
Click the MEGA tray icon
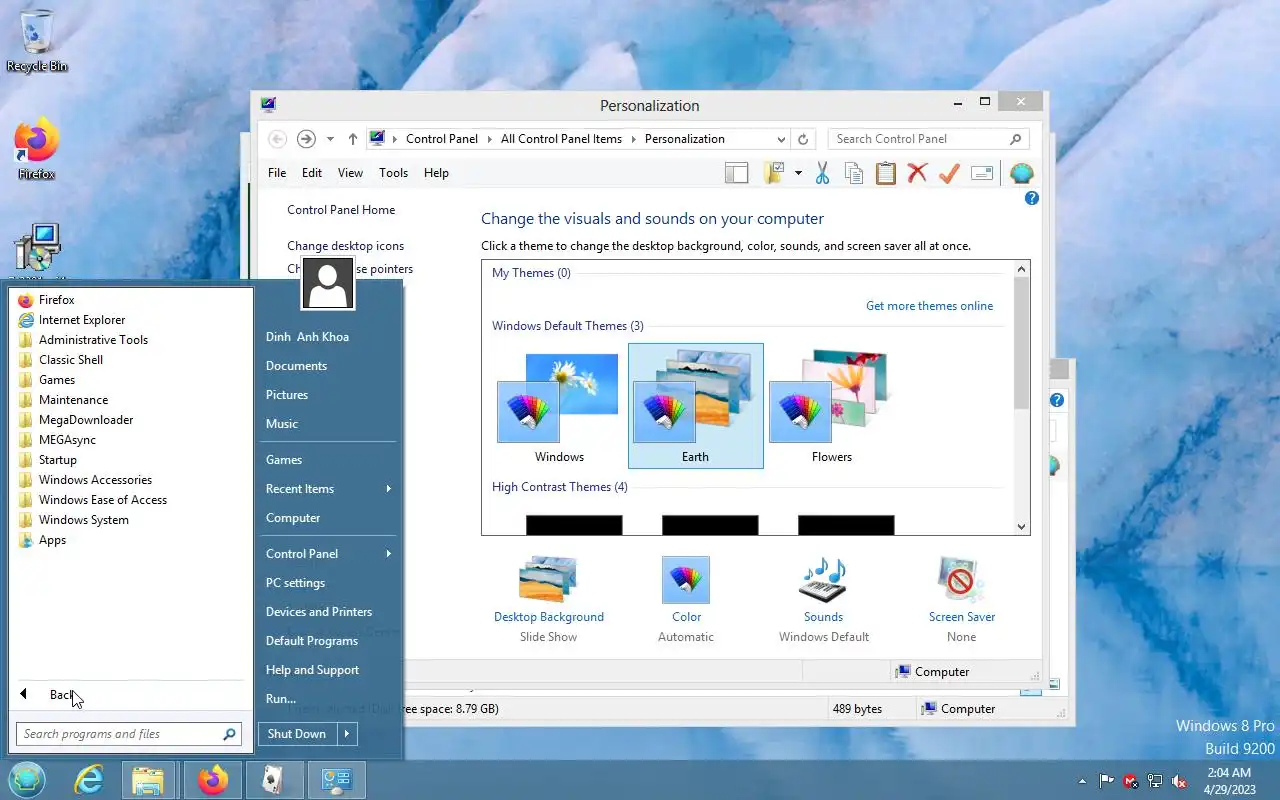click(1131, 781)
